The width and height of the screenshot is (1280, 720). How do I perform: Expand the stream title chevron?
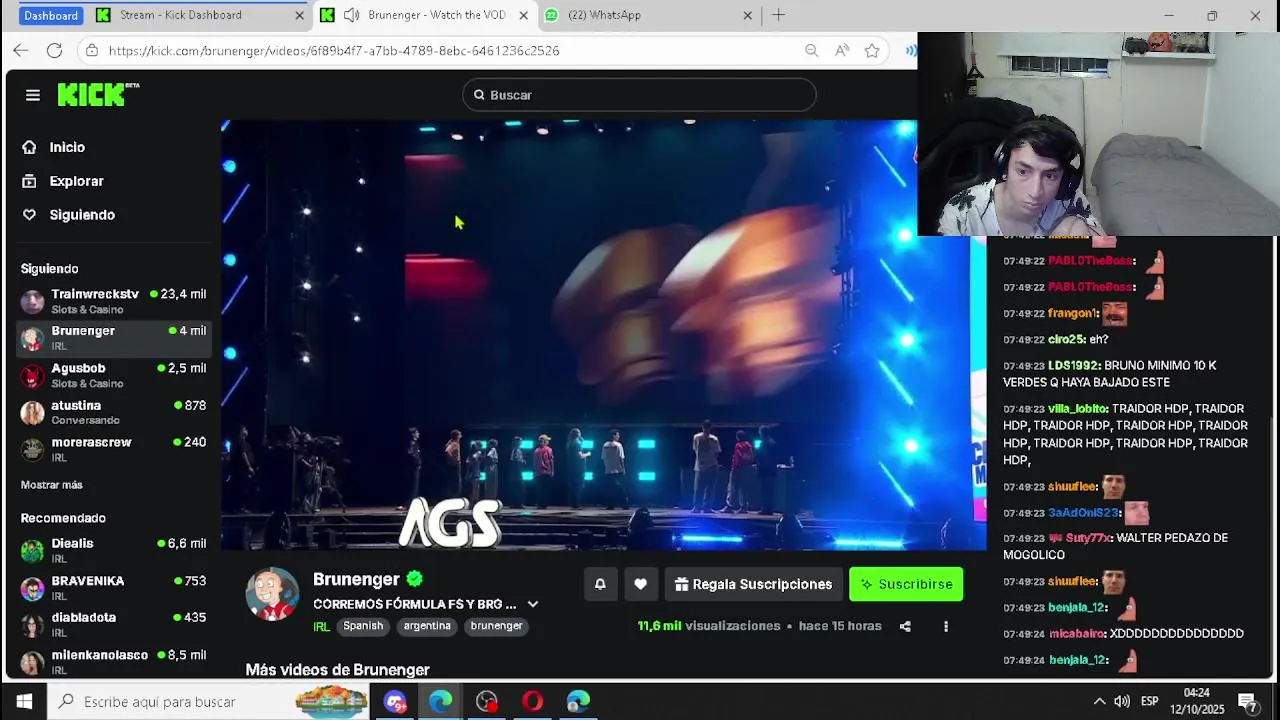click(533, 604)
